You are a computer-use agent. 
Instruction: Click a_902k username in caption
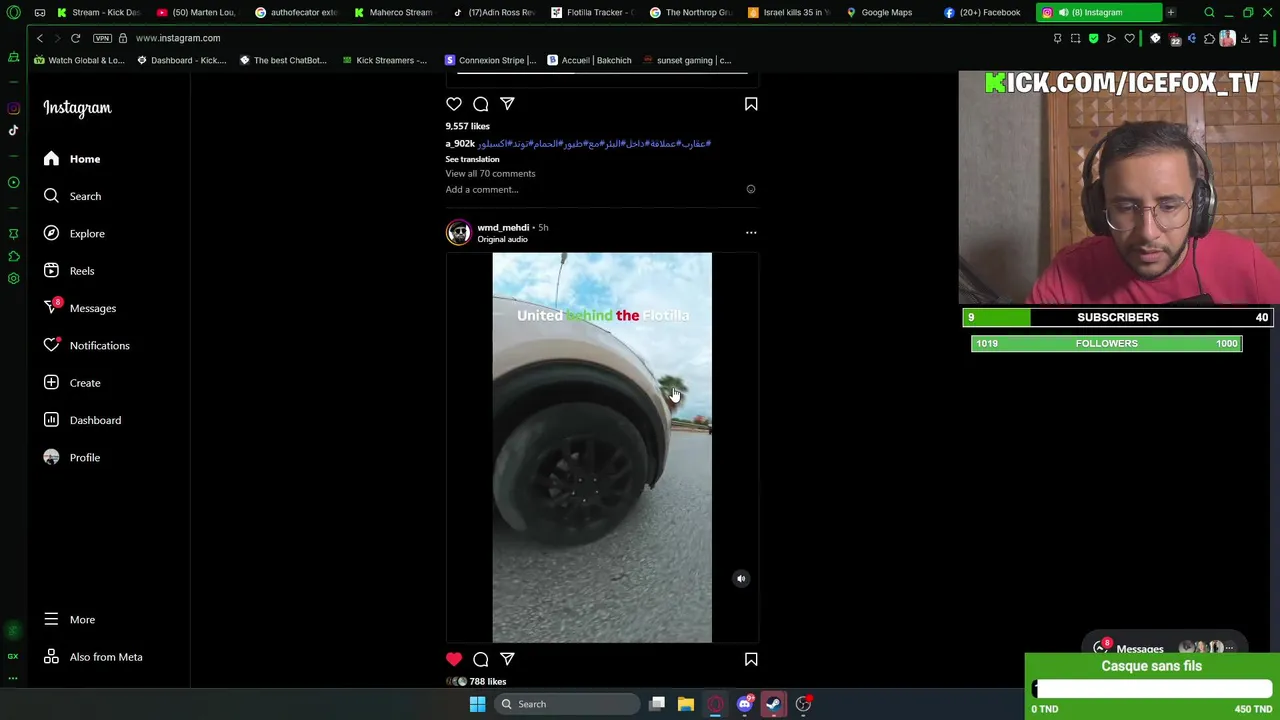tap(460, 144)
